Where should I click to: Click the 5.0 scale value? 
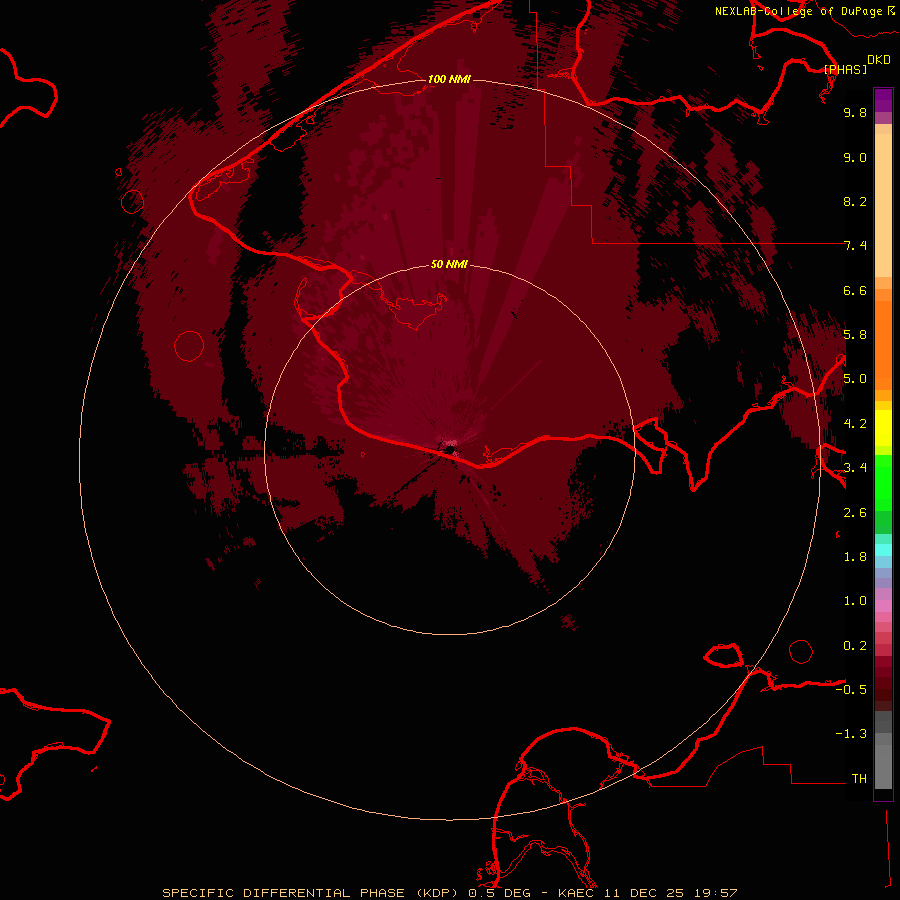coord(855,379)
